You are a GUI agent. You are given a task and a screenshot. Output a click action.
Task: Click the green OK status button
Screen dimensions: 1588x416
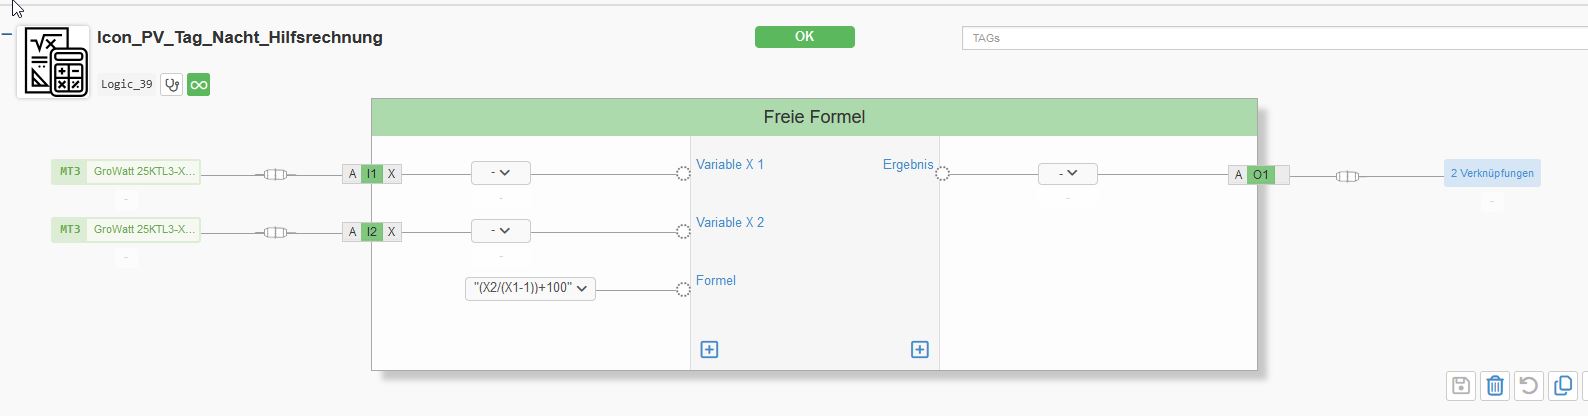pyautogui.click(x=804, y=37)
